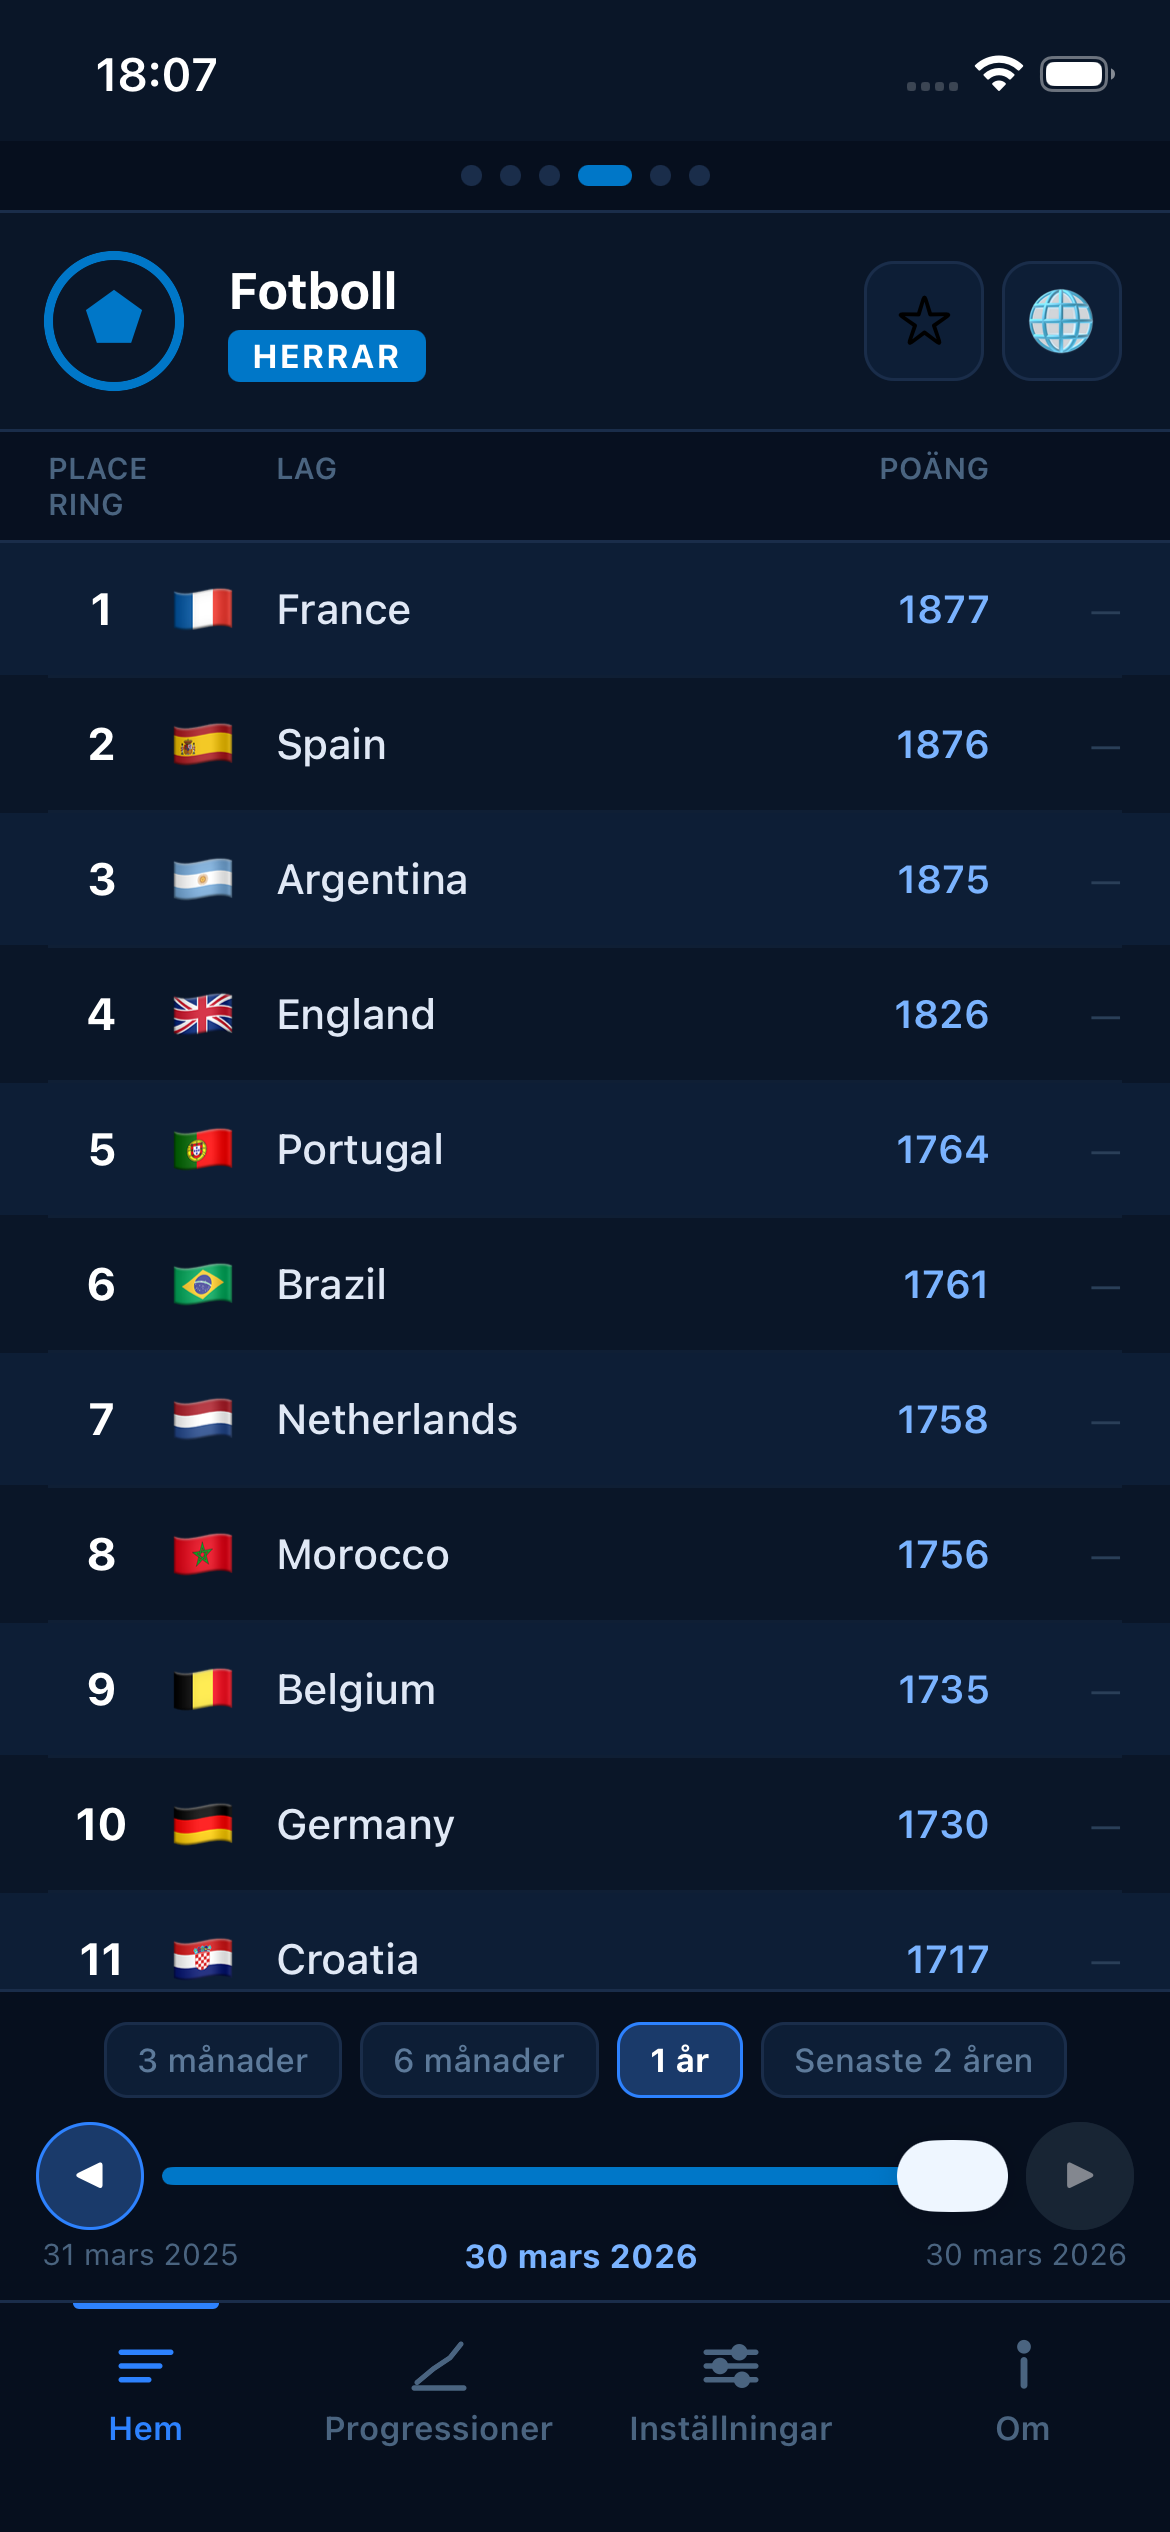Tap the HERRAR category badge
Screen dimensions: 1170x2532
pos(326,355)
